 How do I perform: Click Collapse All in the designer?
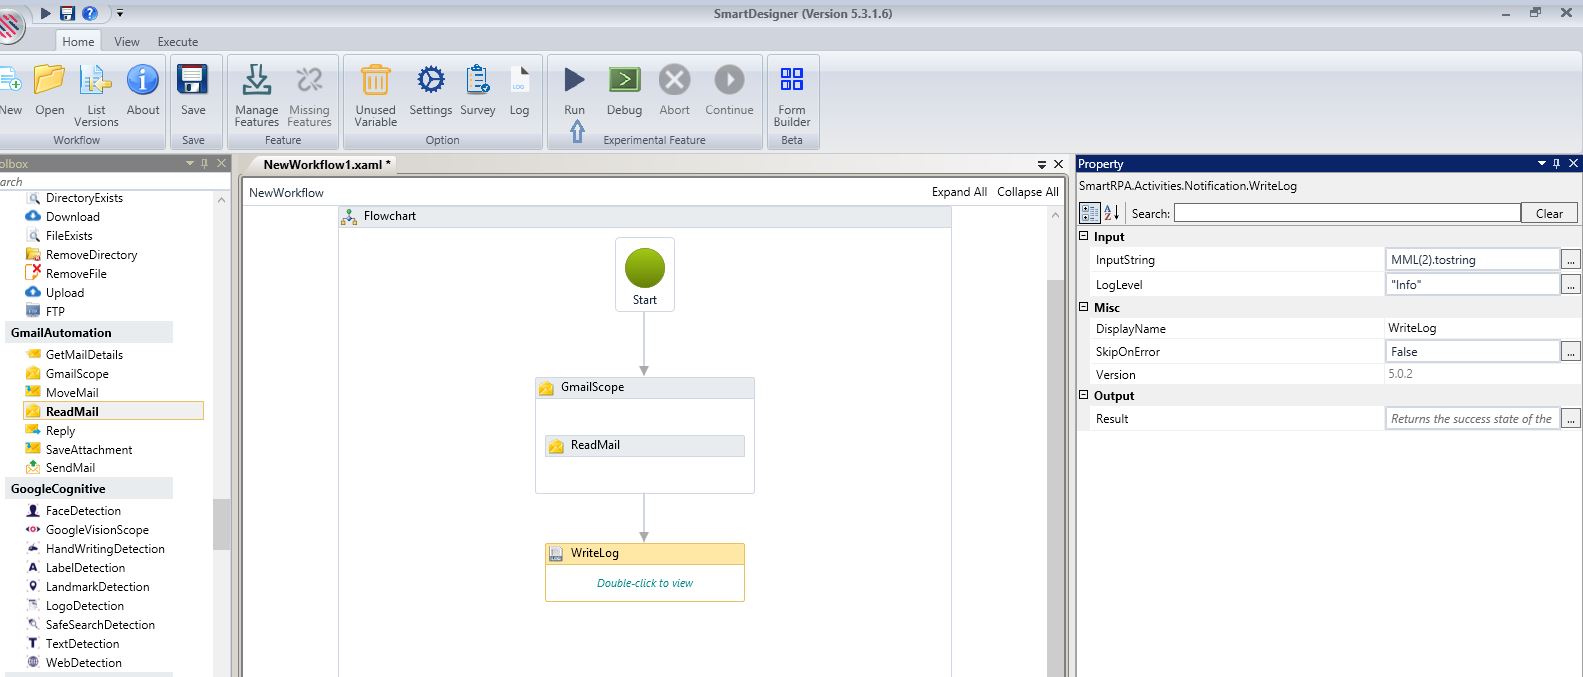pyautogui.click(x=1028, y=192)
